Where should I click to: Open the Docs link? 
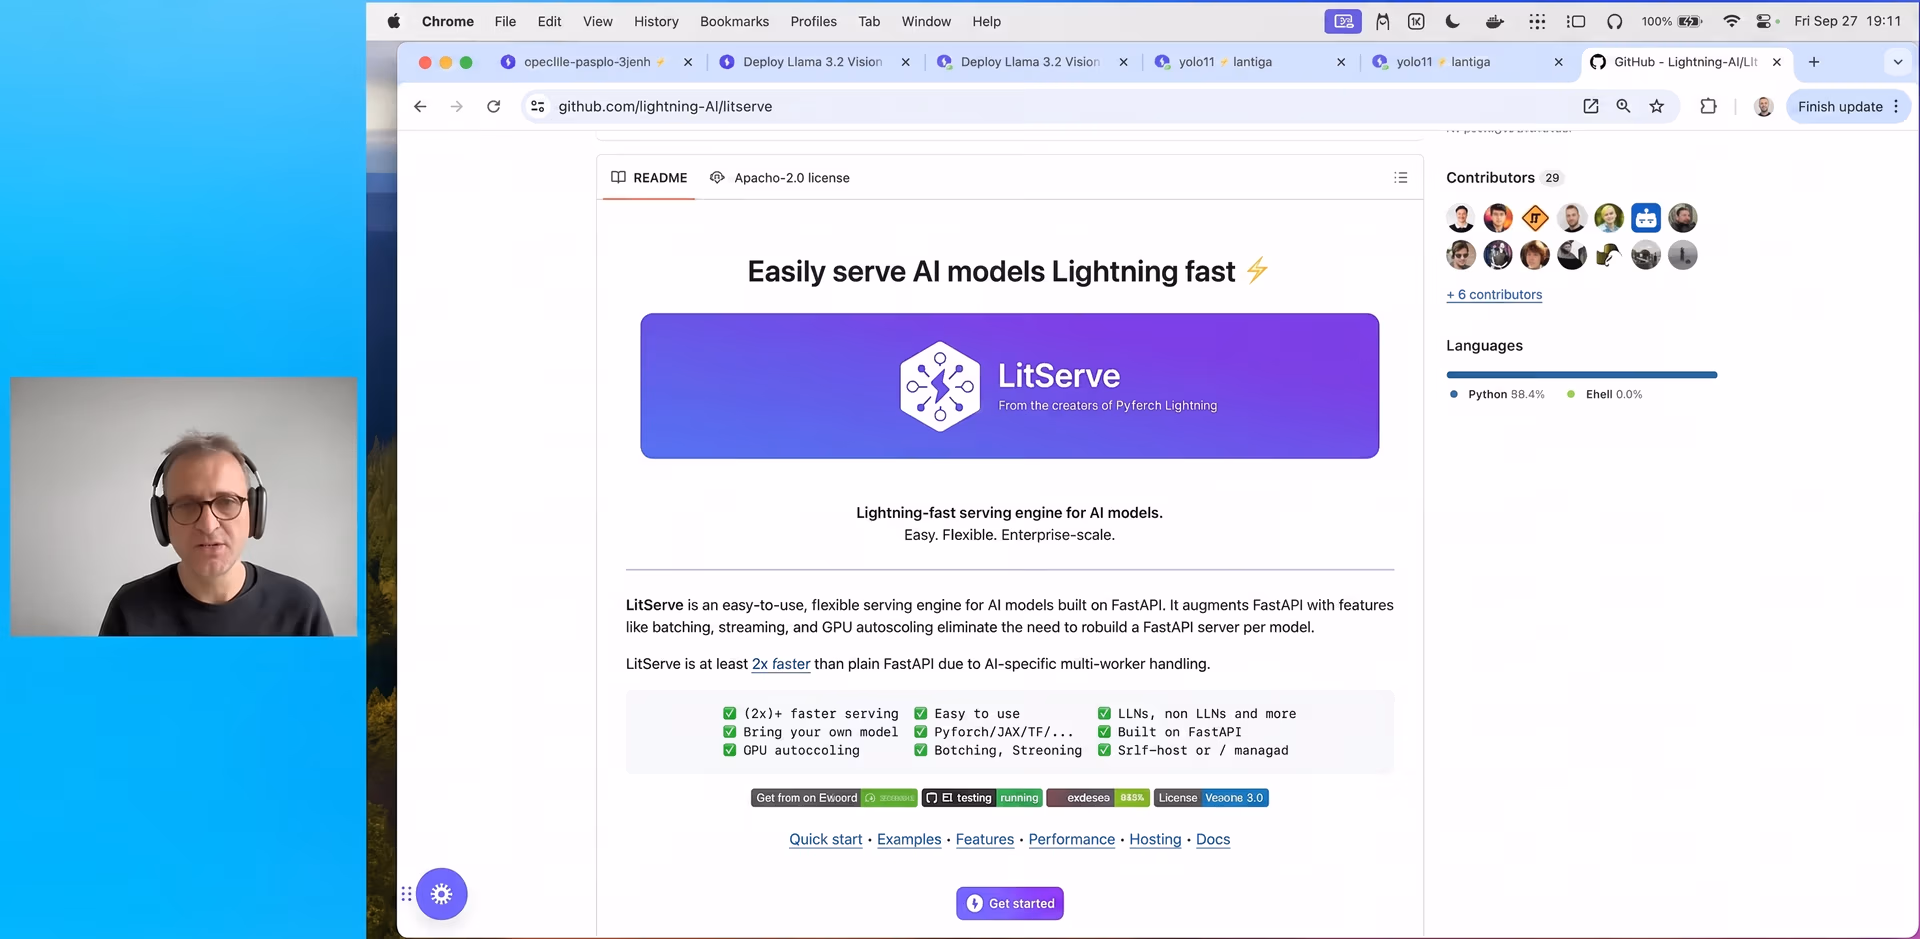tap(1213, 840)
